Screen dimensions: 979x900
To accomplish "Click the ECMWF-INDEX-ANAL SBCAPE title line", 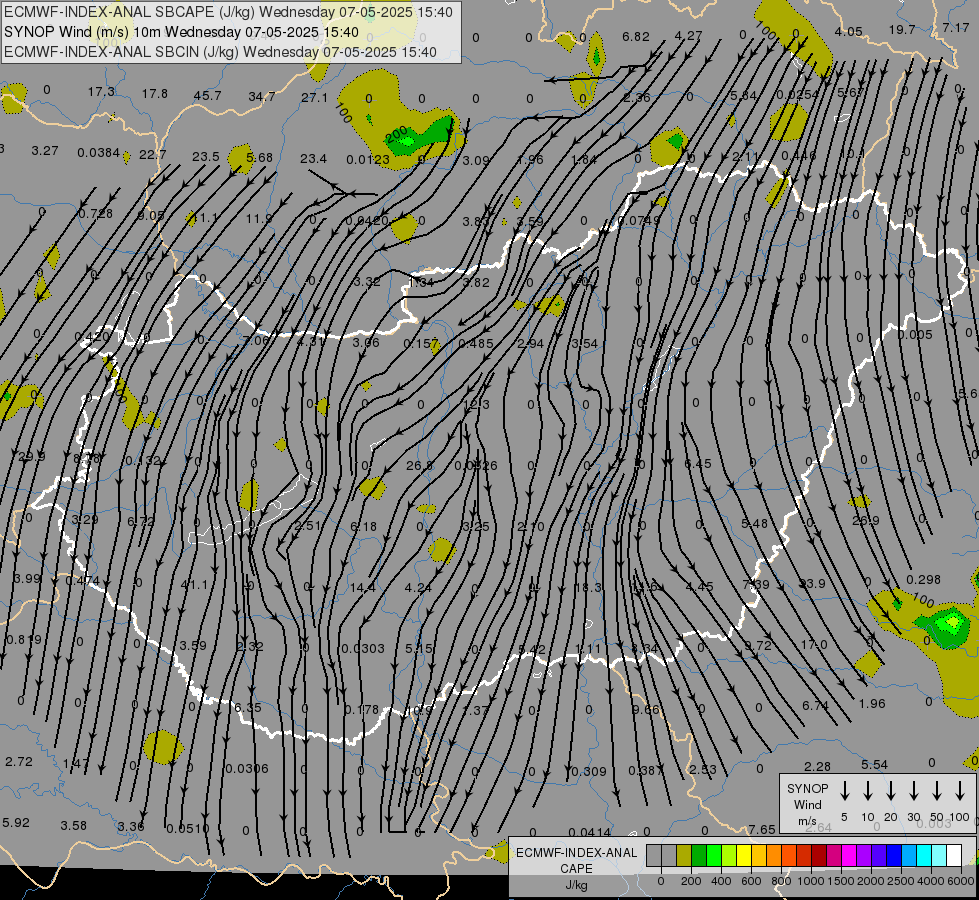I will [x=228, y=12].
